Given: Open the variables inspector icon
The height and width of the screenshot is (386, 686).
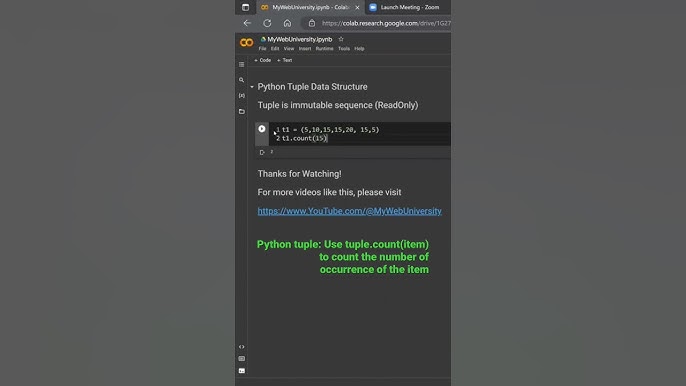Looking at the screenshot, I should pos(242,95).
